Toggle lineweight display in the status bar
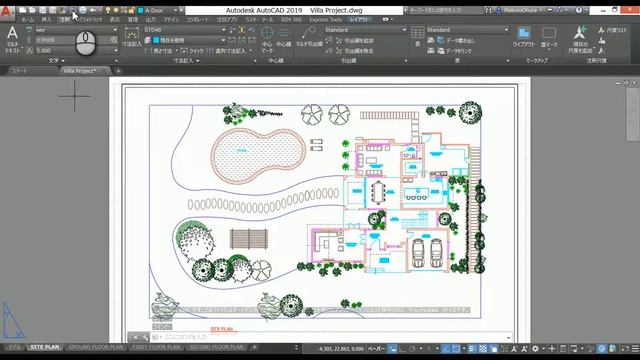Screen dimensions: 640x360 pos(472,349)
